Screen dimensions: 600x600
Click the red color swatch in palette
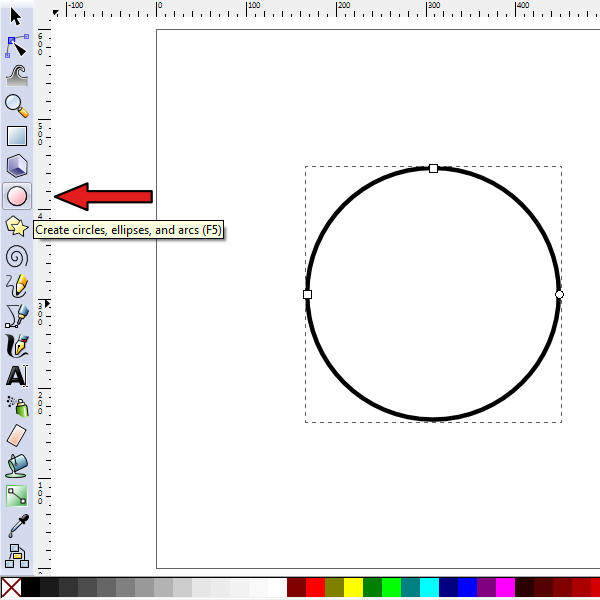(x=316, y=587)
